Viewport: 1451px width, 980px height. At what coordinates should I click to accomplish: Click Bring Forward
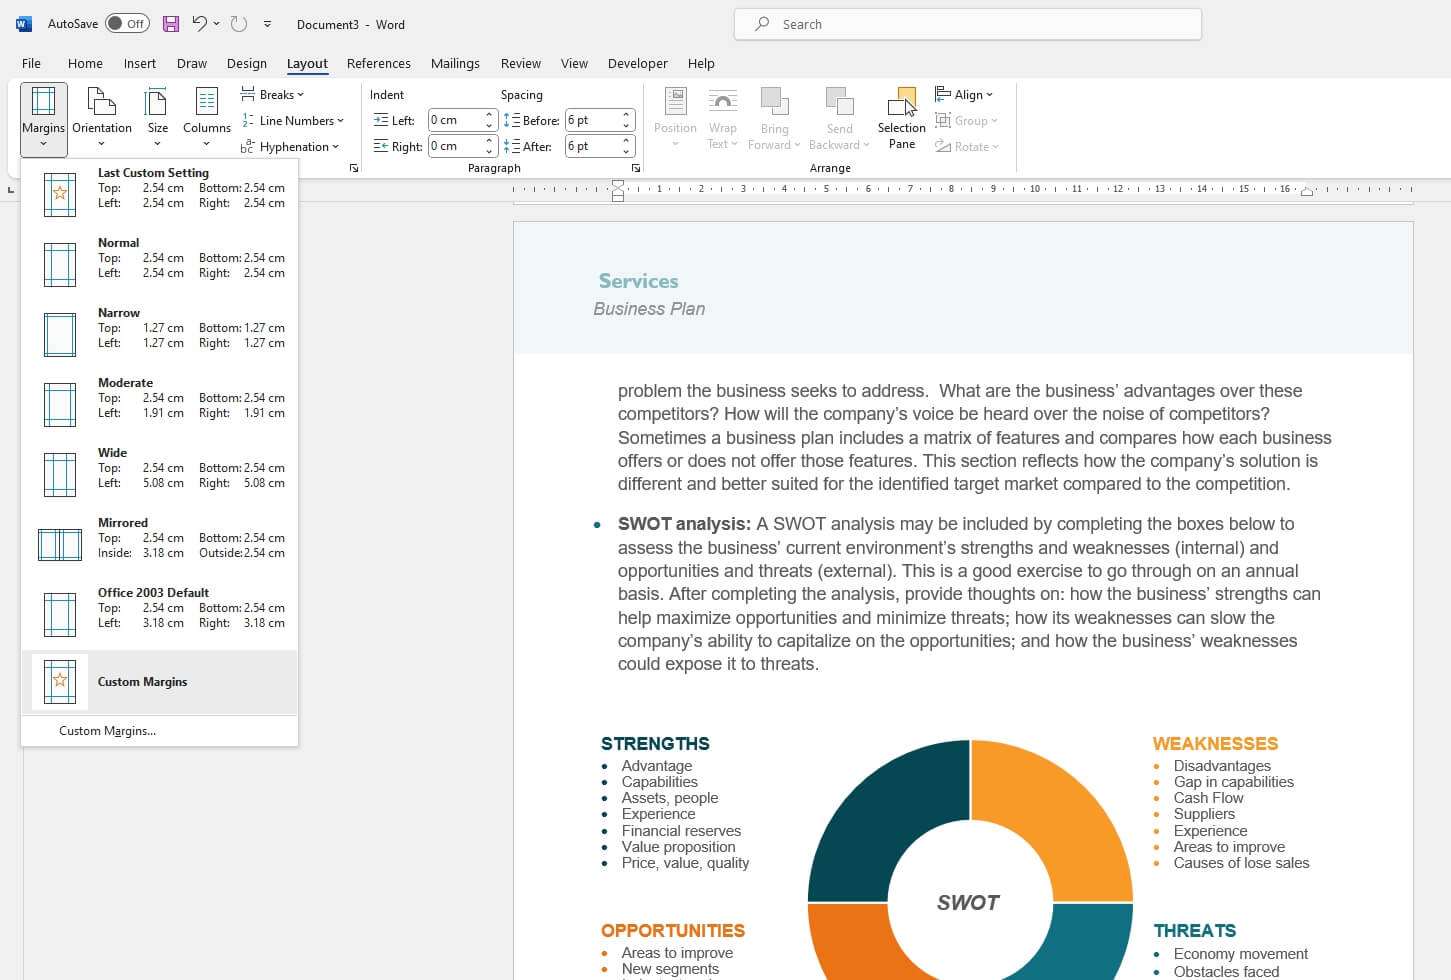click(x=774, y=118)
